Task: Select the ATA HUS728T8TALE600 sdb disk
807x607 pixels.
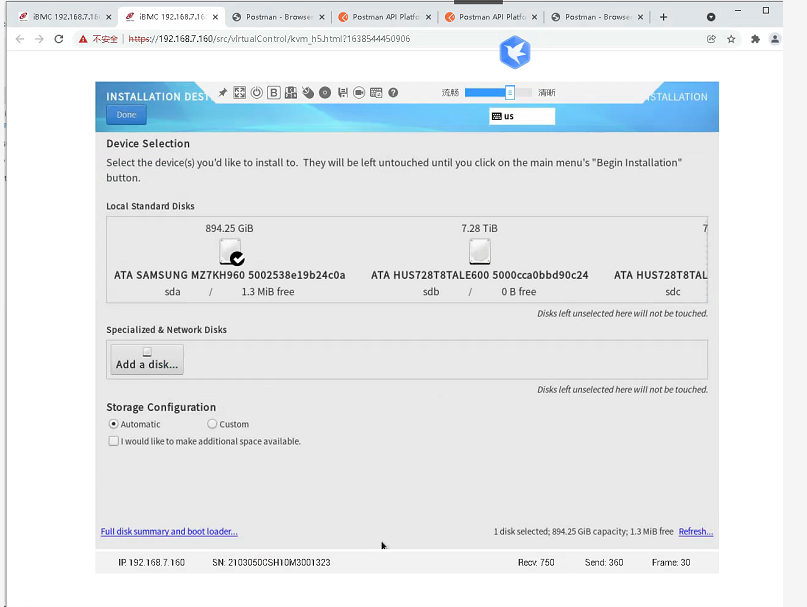Action: [x=479, y=252]
